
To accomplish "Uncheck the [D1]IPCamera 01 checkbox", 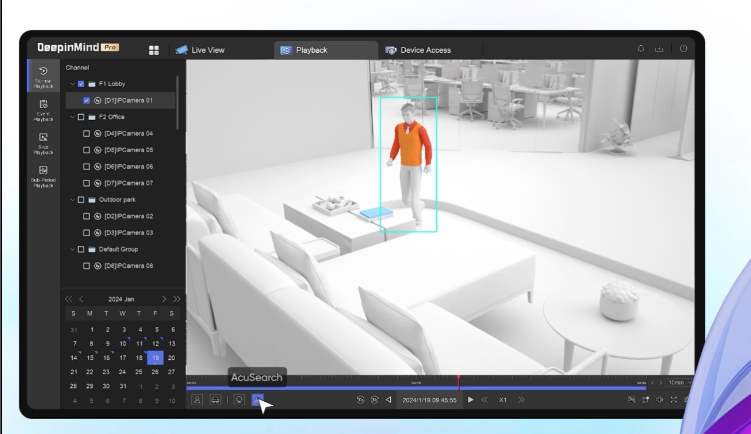I will [x=87, y=100].
